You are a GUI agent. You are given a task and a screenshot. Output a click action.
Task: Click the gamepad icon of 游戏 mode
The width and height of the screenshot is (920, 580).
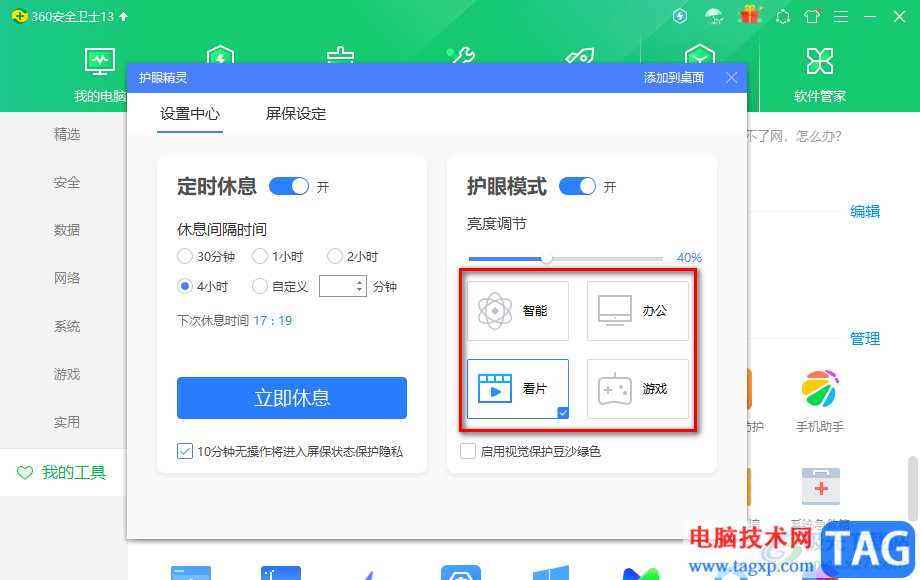pyautogui.click(x=614, y=389)
